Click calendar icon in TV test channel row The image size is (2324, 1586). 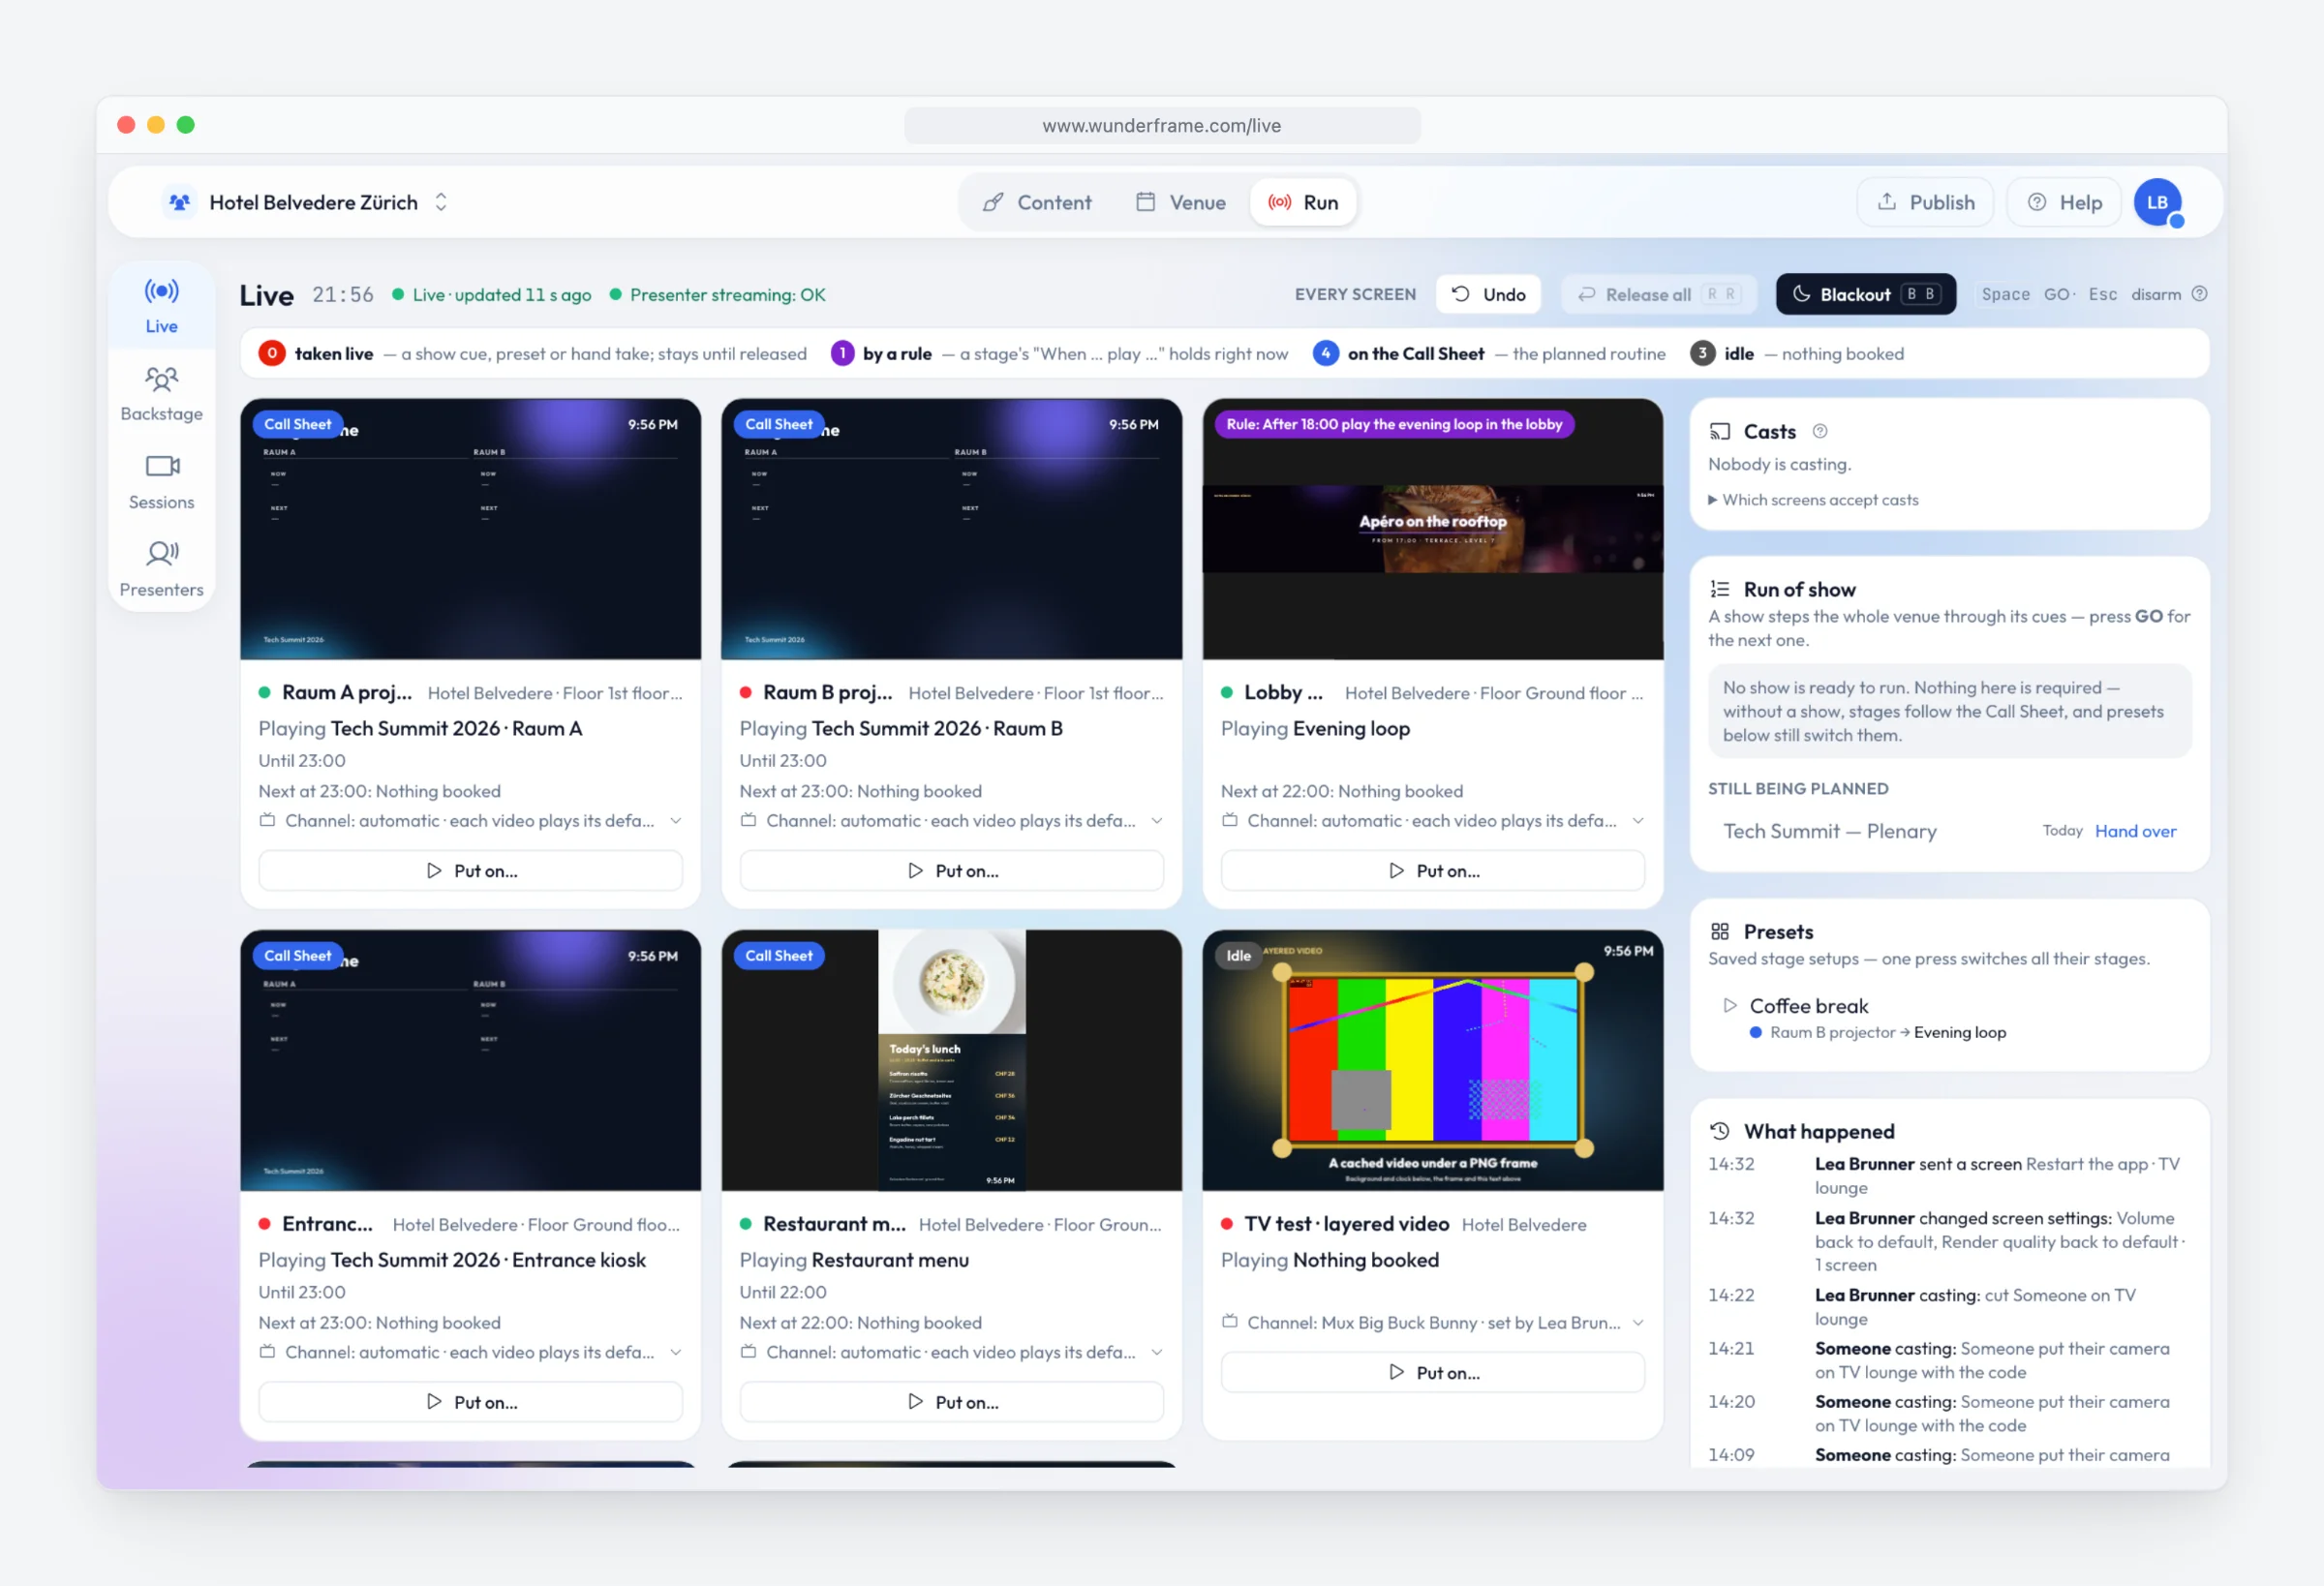(x=1229, y=1322)
